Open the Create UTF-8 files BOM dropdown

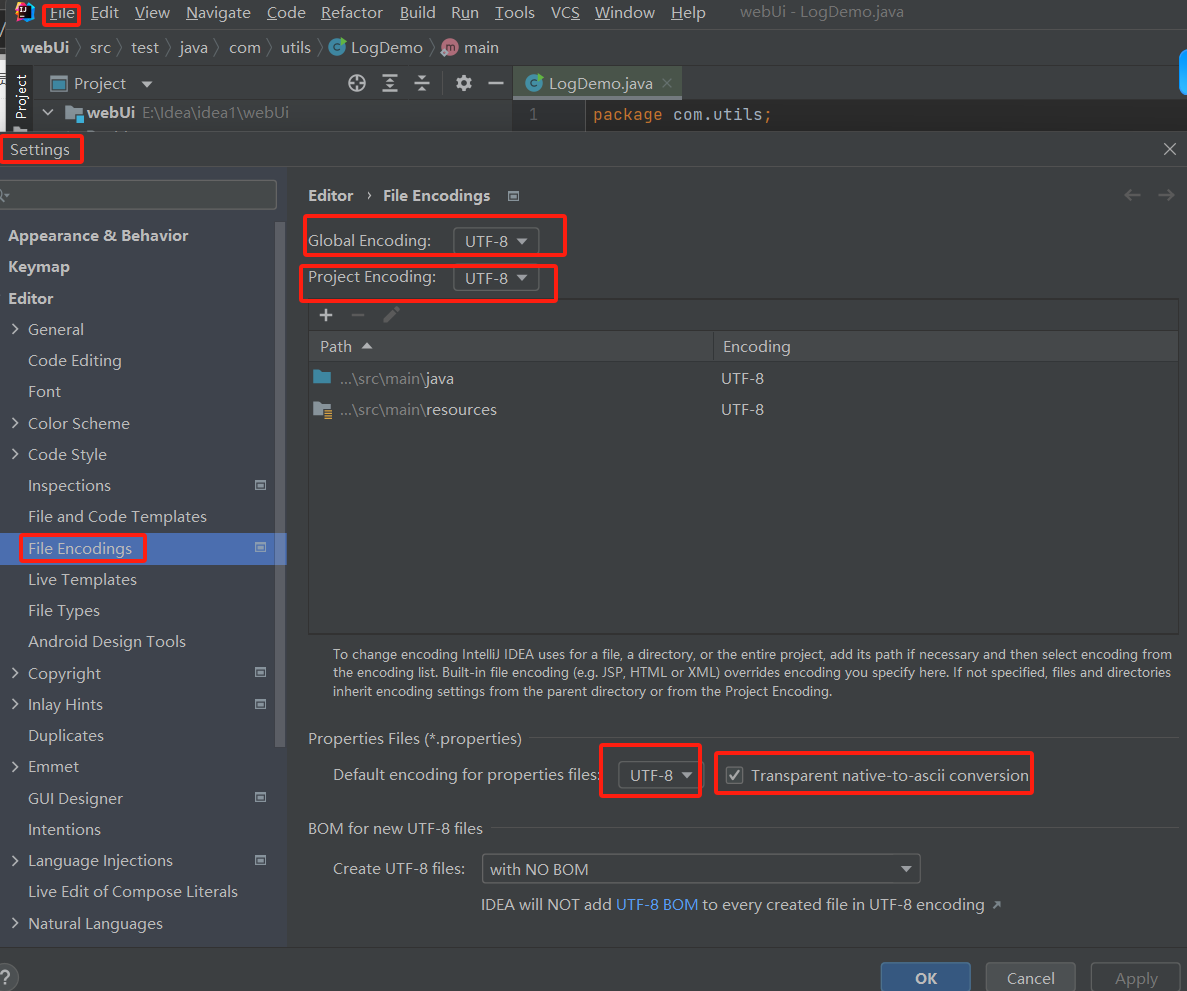(x=701, y=869)
